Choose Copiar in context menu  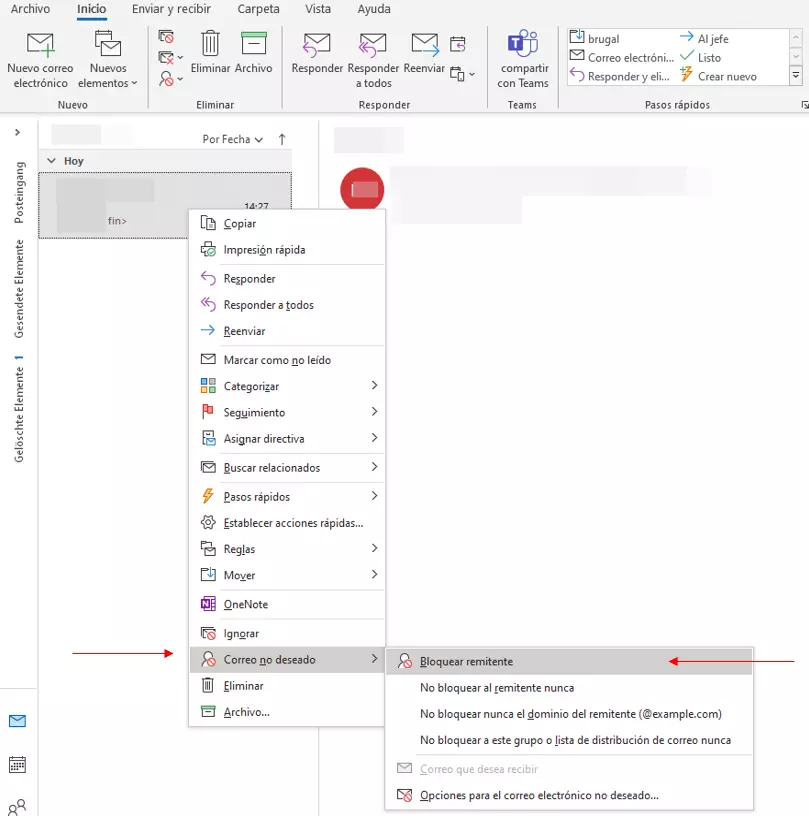tap(287, 224)
